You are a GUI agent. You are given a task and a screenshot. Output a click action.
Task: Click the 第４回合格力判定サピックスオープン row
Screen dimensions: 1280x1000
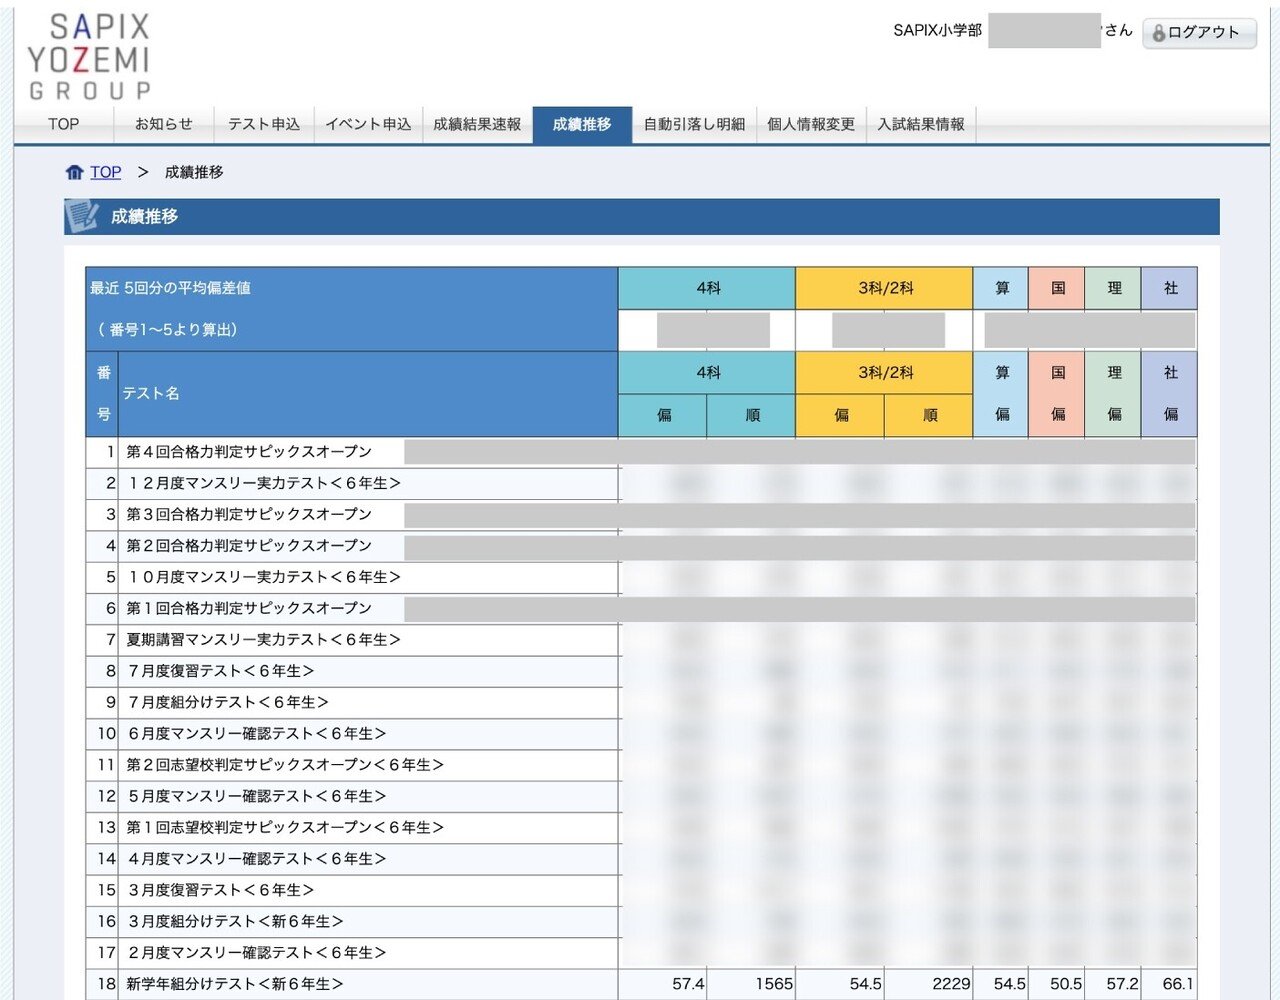pyautogui.click(x=249, y=452)
